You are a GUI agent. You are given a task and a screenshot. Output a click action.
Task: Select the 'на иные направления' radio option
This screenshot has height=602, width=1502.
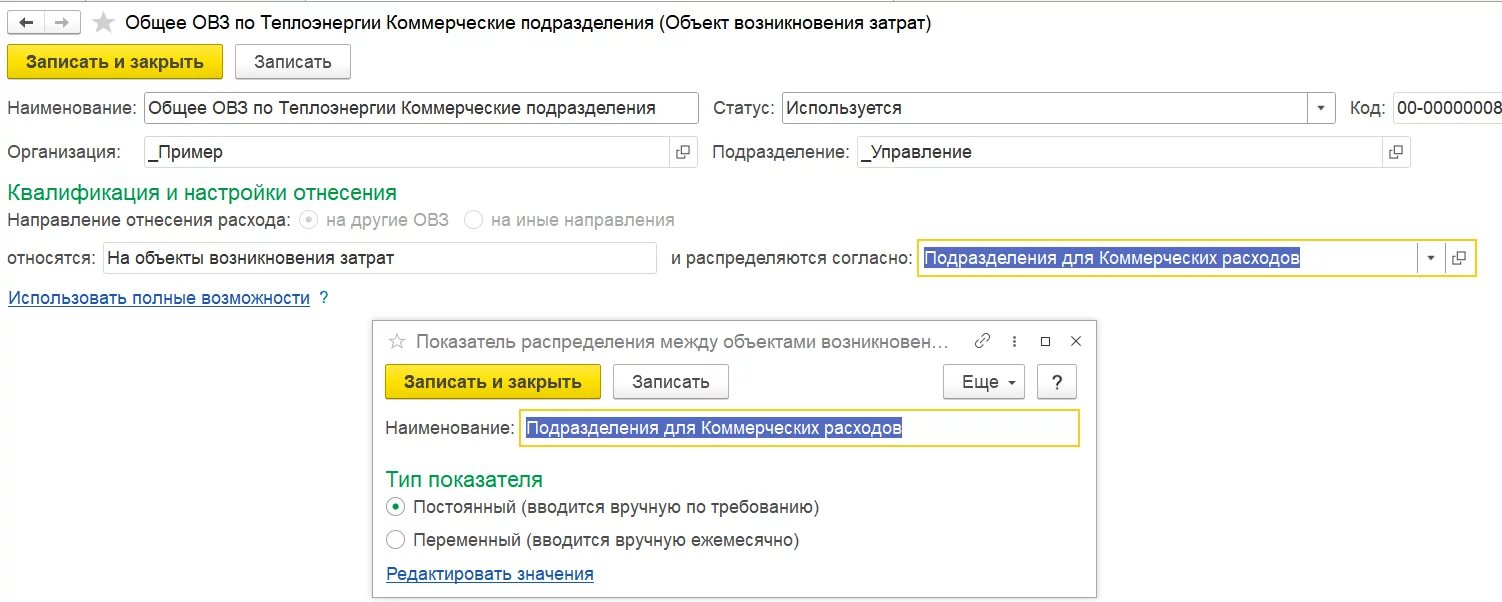click(473, 220)
